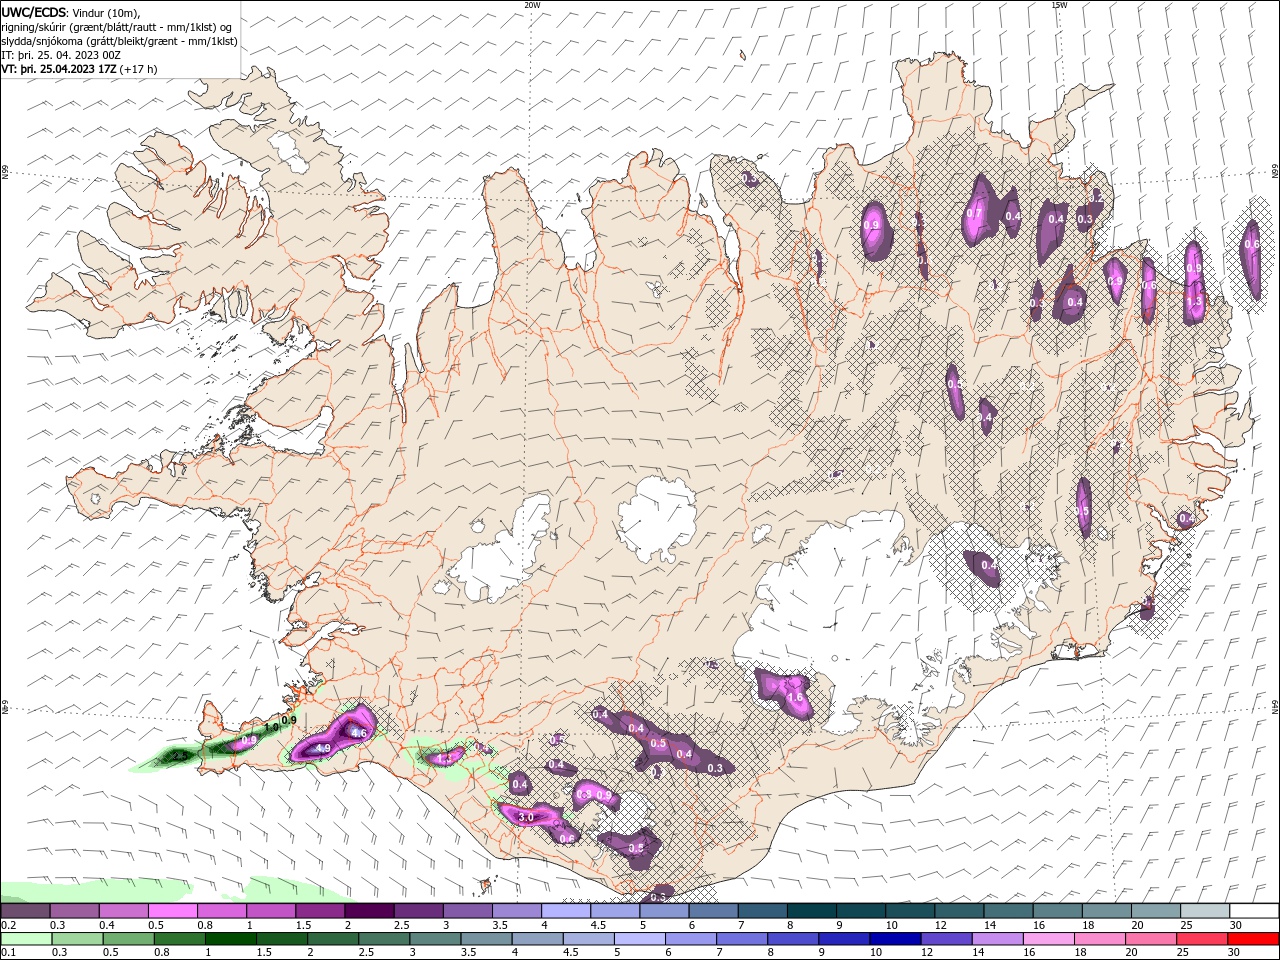The height and width of the screenshot is (960, 1280).
Task: Click the 'Vindur (10m),' header text
Action: click(107, 12)
